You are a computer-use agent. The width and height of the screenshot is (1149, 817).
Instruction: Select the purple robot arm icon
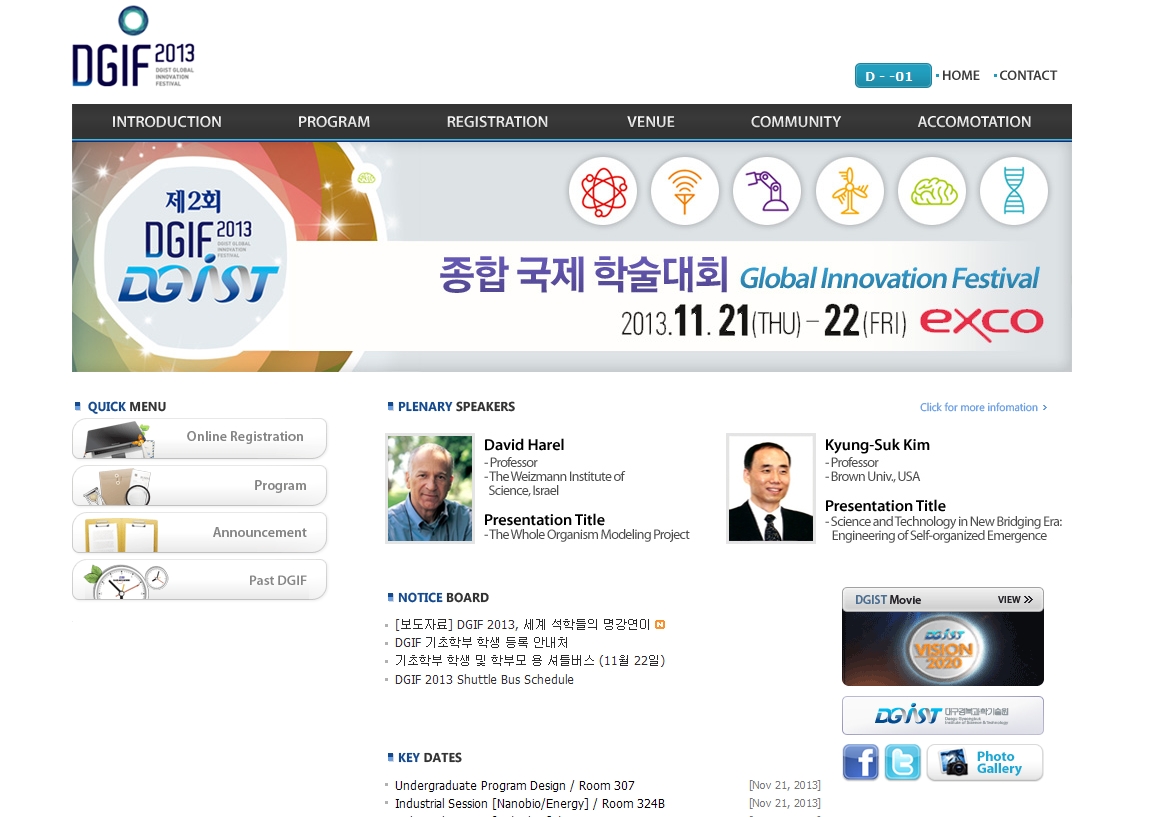(x=767, y=191)
